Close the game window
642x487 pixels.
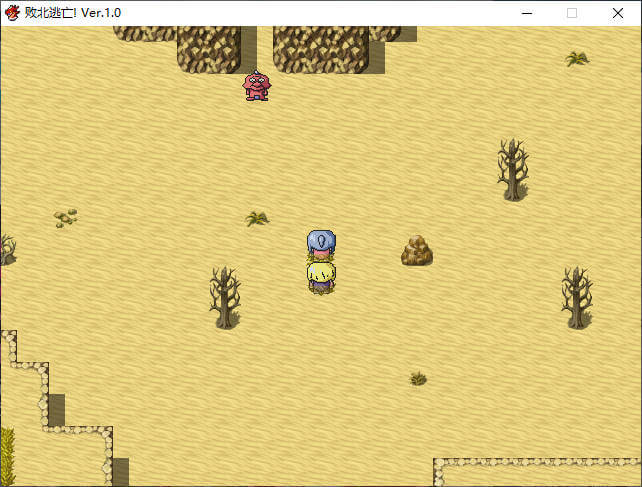click(618, 13)
